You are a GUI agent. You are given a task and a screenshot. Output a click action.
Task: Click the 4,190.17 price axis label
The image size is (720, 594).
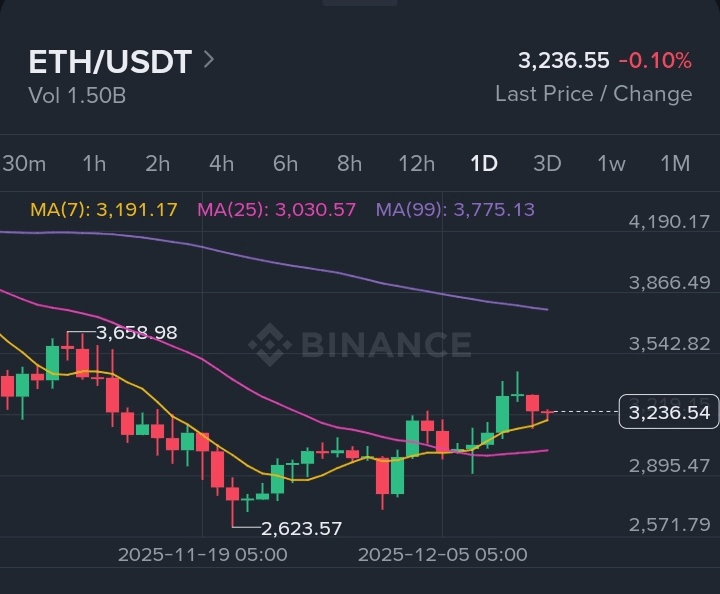click(669, 222)
